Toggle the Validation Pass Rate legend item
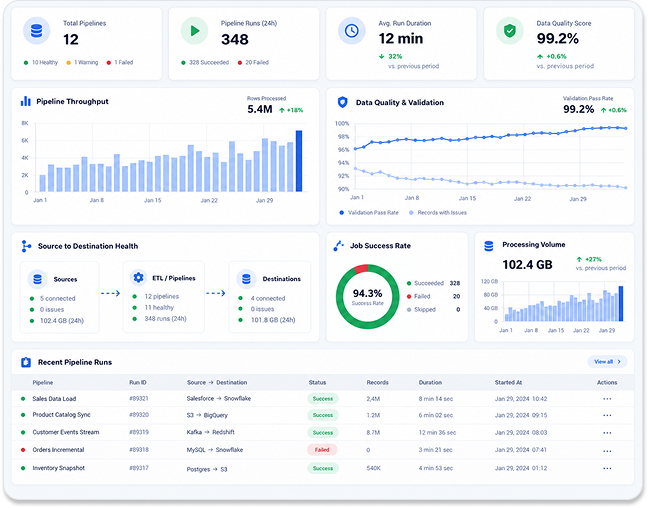Screen dimensions: 648x508 pyautogui.click(x=369, y=213)
